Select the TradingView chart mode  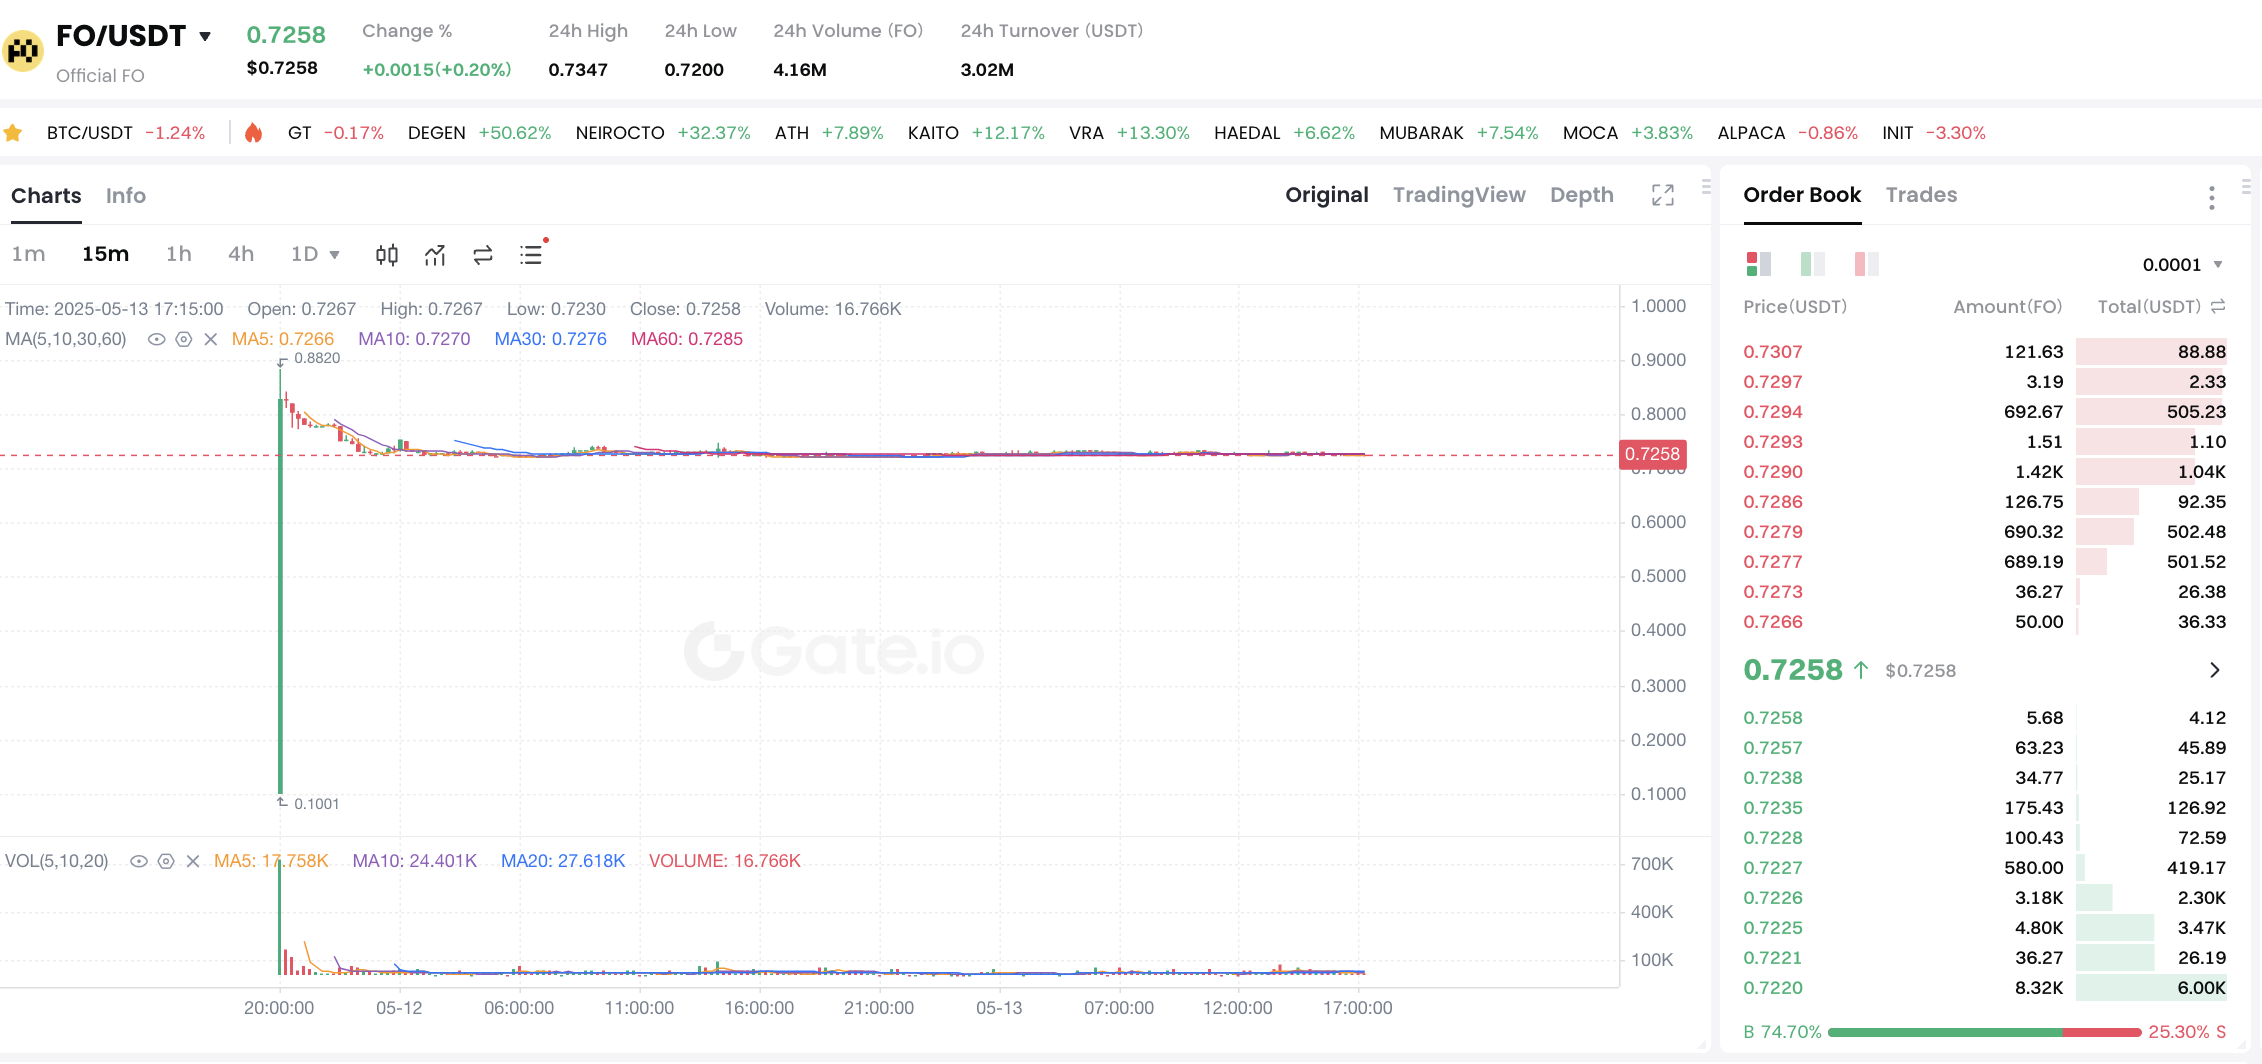(1459, 195)
